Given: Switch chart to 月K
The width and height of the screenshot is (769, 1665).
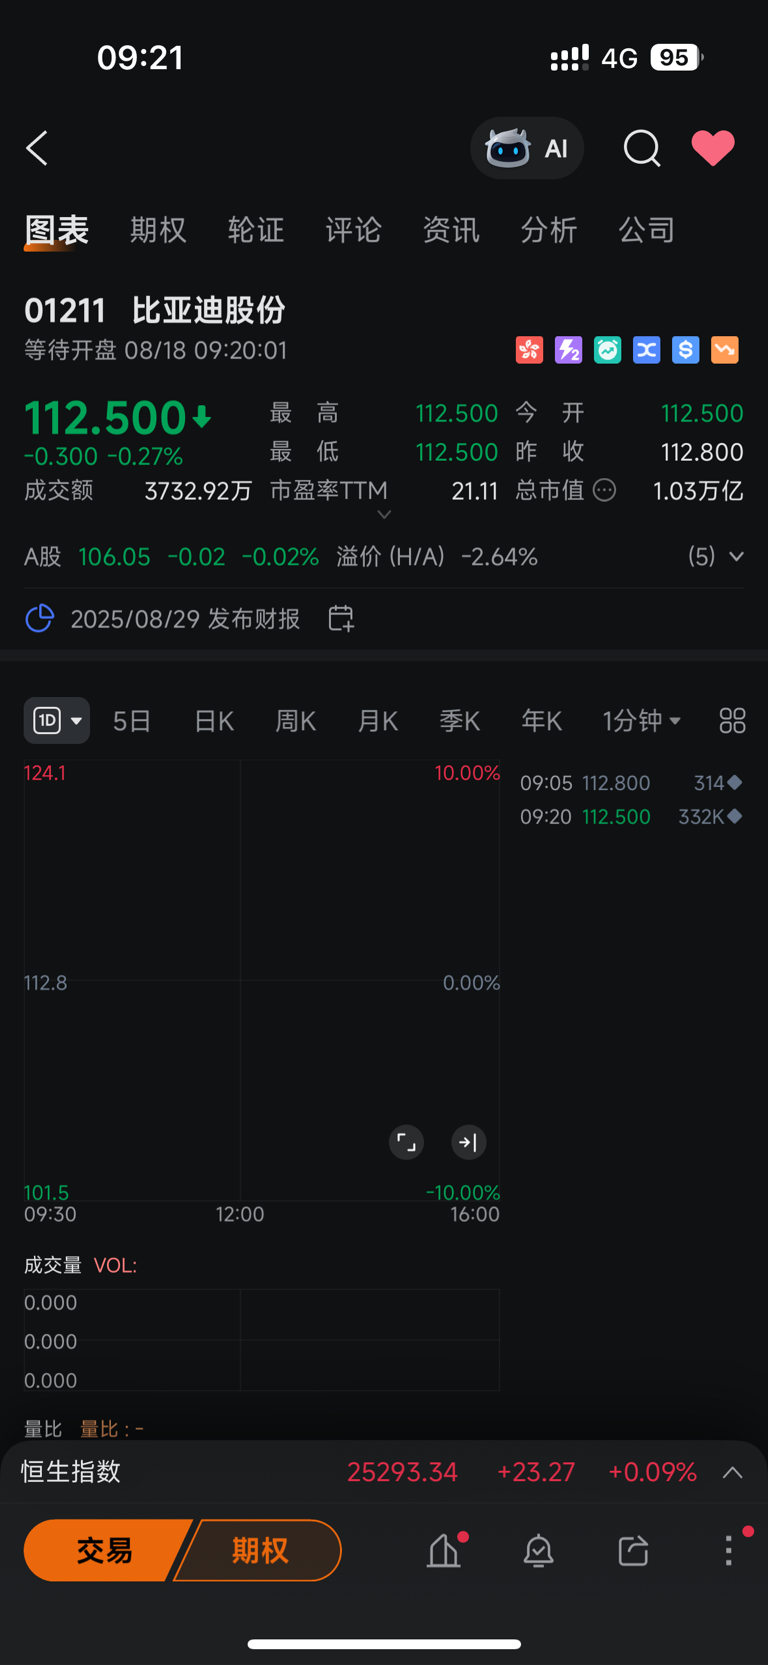Looking at the screenshot, I should point(378,720).
